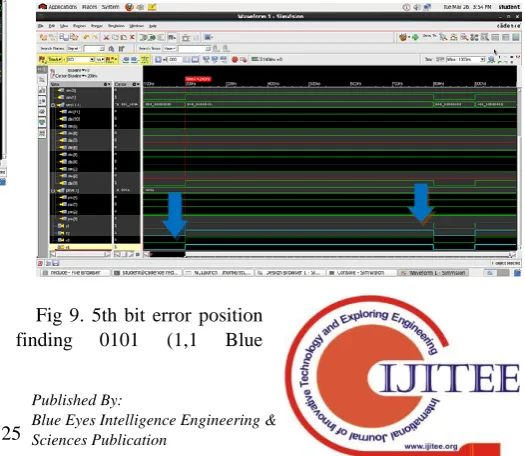Open the System menu

(110, 7)
